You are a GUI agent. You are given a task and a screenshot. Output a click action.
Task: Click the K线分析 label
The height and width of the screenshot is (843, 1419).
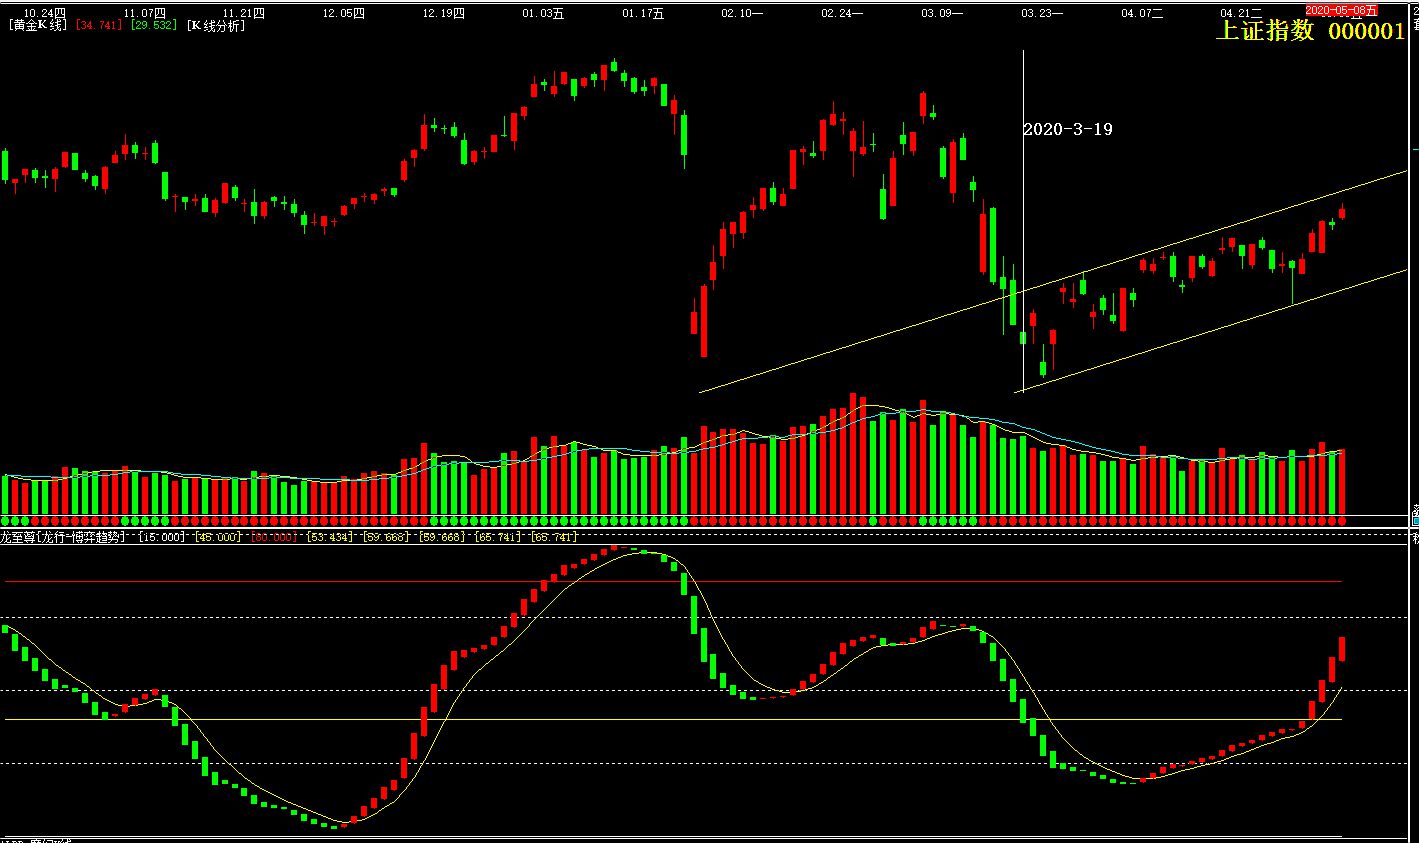click(215, 26)
